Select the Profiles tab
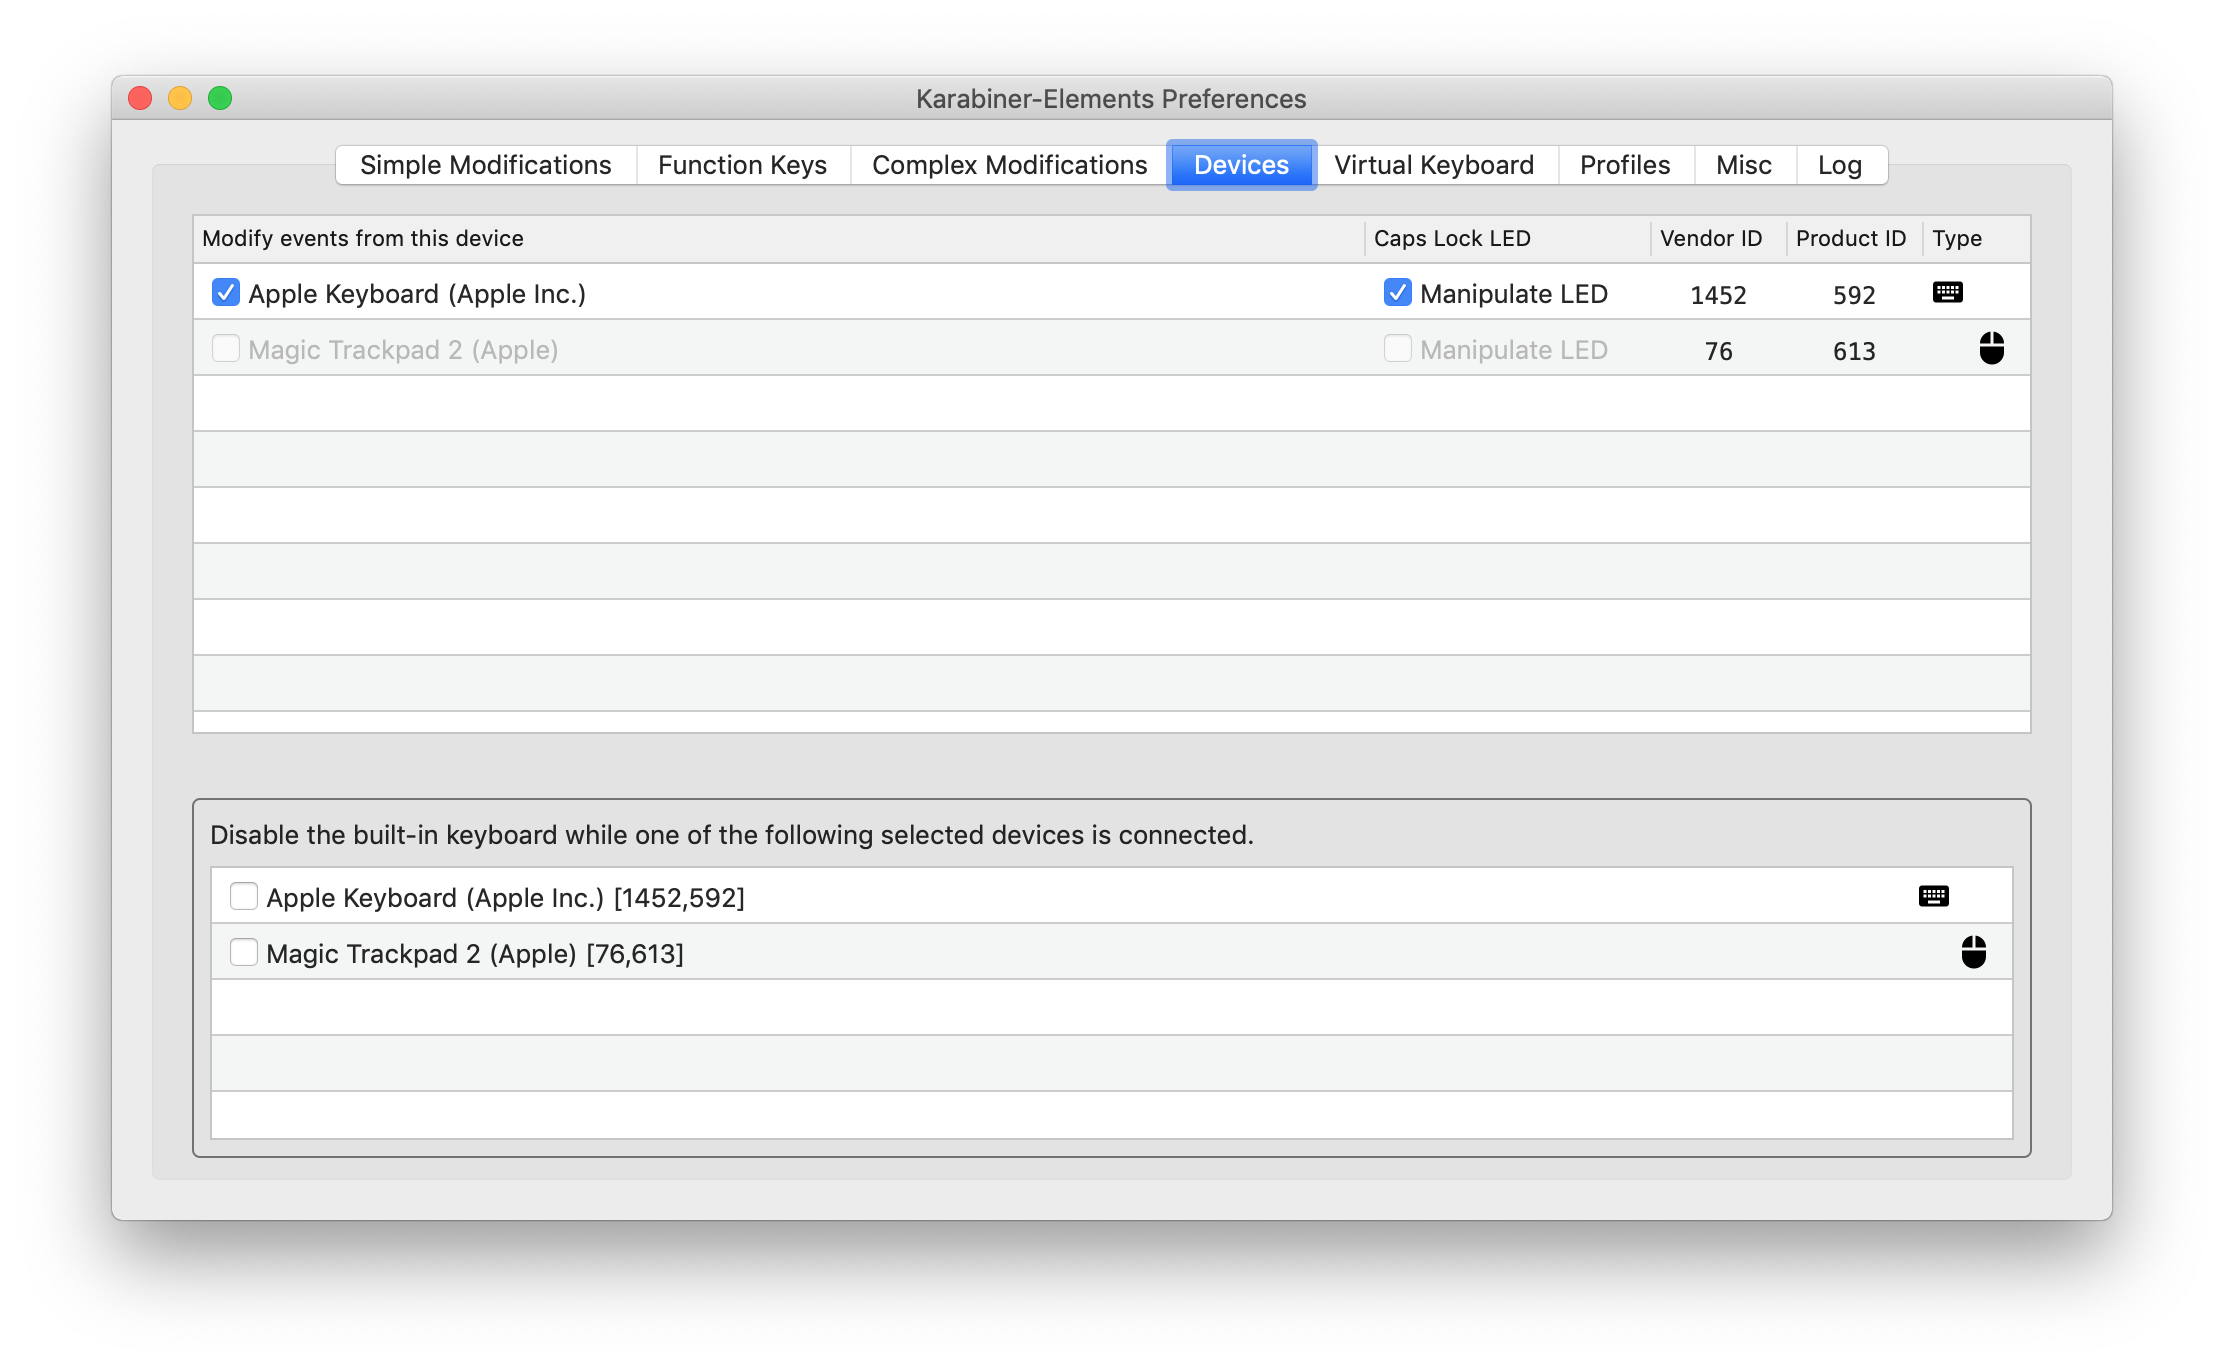The height and width of the screenshot is (1368, 2224). pos(1624,165)
